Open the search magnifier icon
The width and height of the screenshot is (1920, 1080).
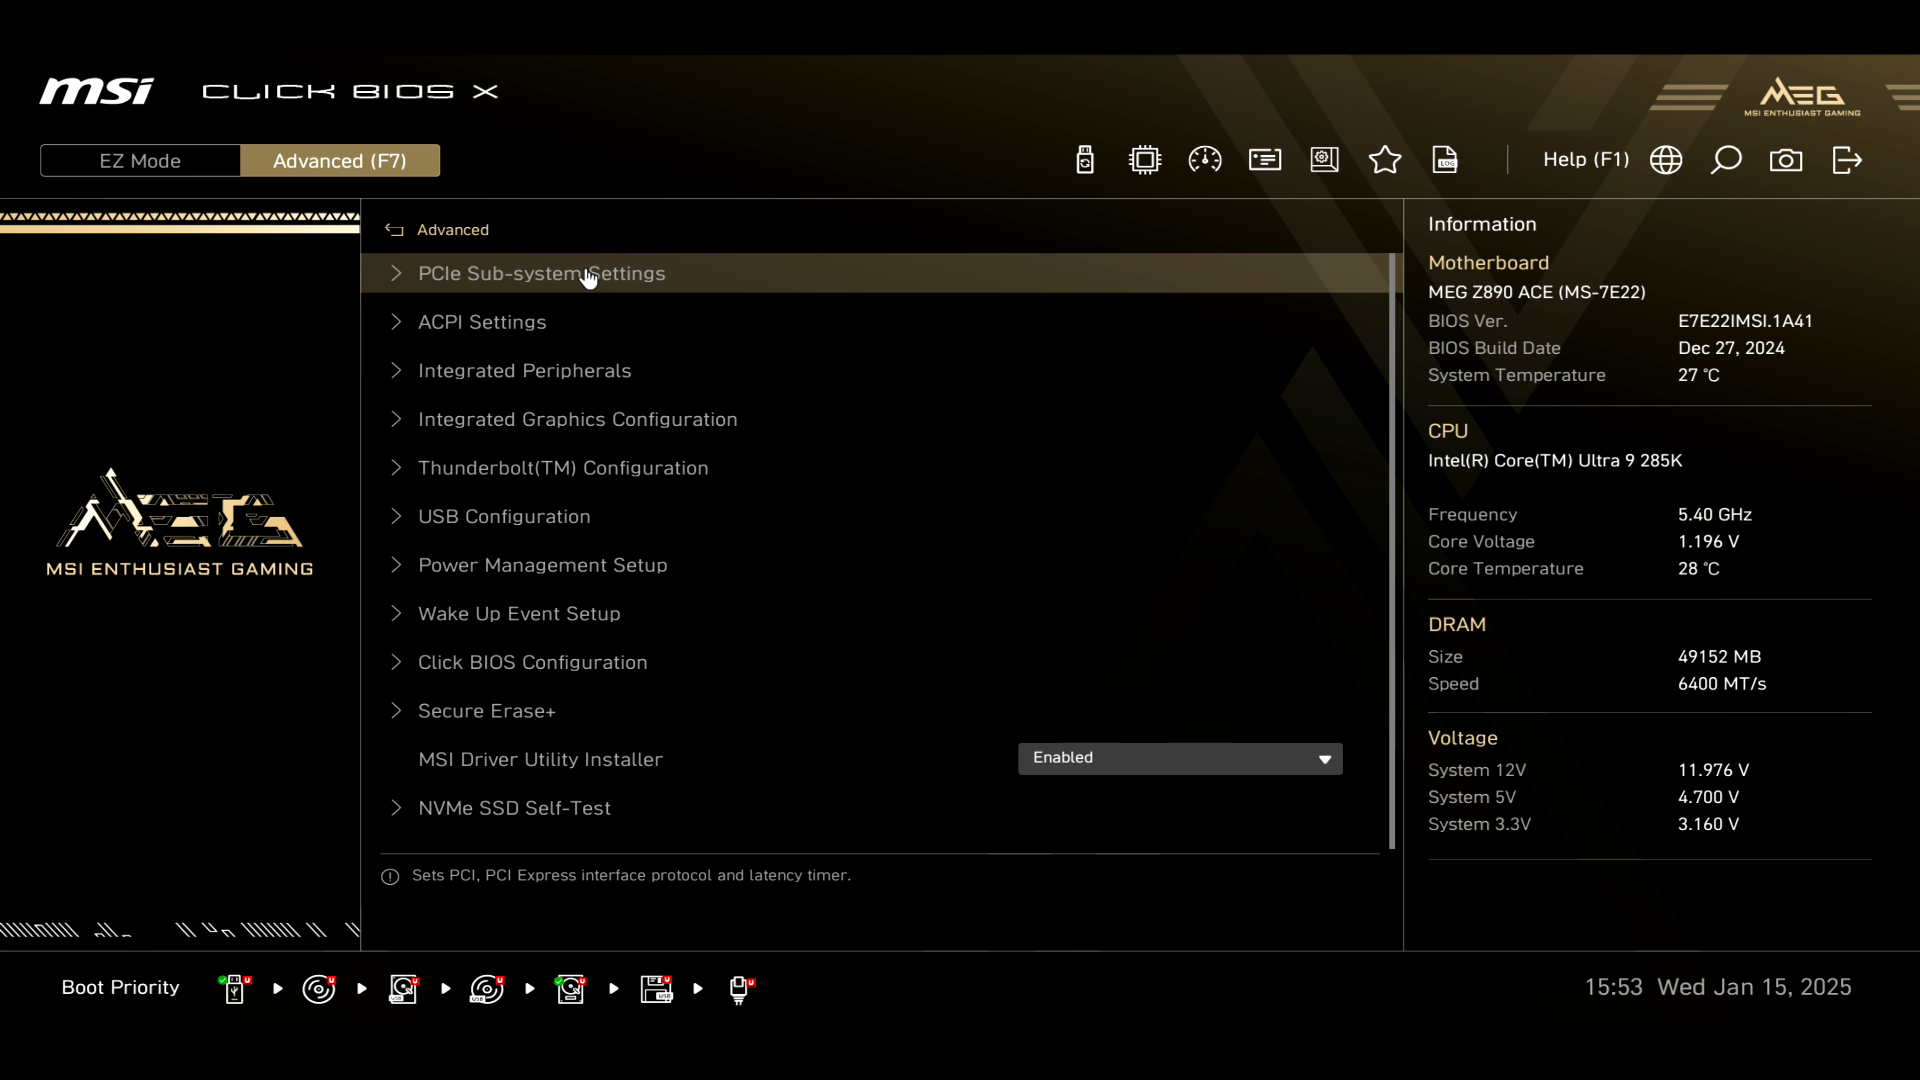point(1726,160)
